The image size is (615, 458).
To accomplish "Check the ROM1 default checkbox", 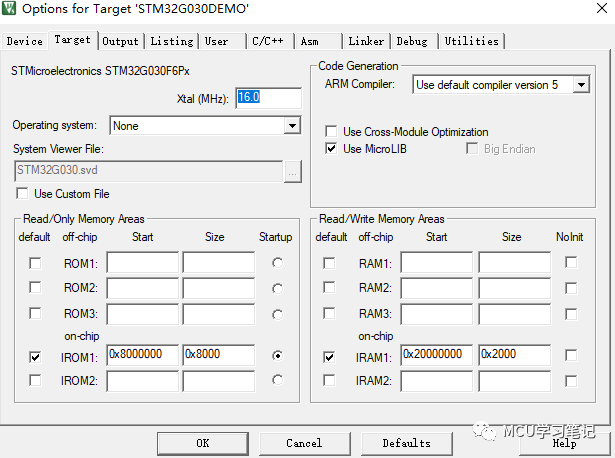I will 35,263.
